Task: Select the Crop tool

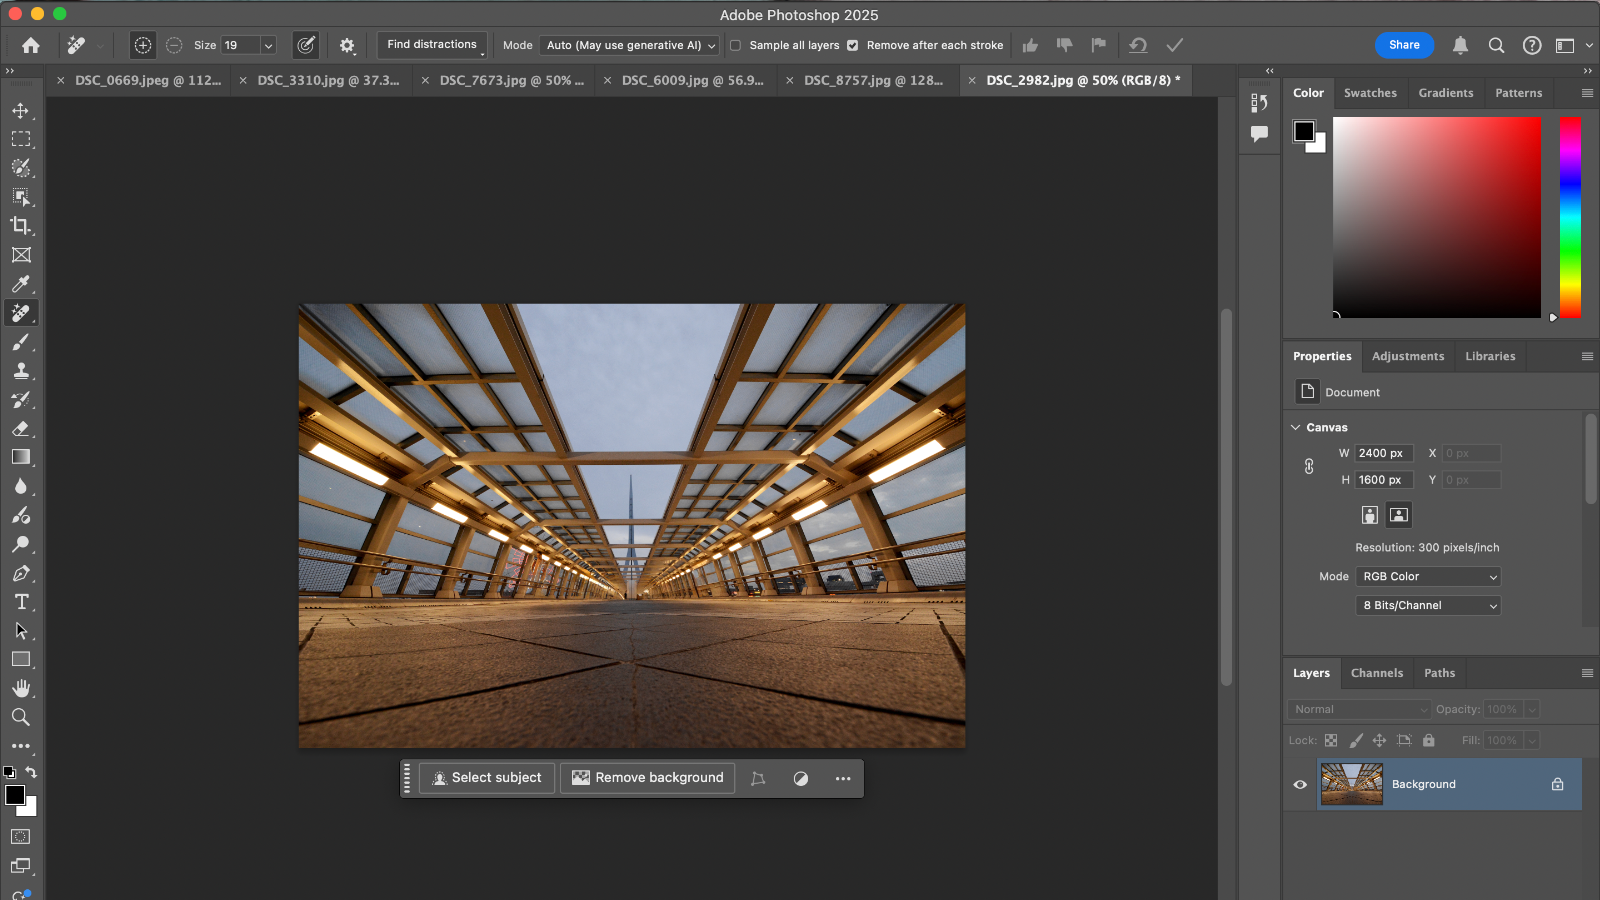Action: (21, 226)
